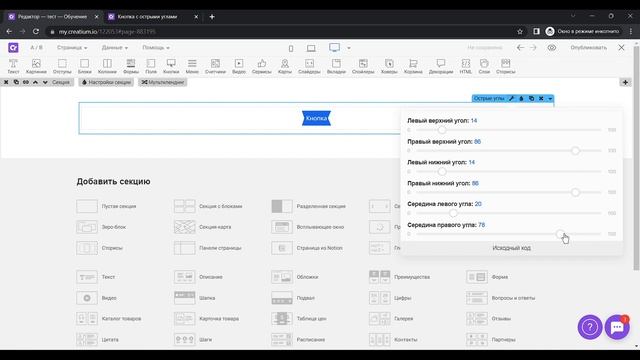Select the Слои tool in the toolbar
The width and height of the screenshot is (640, 360).
(484, 66)
